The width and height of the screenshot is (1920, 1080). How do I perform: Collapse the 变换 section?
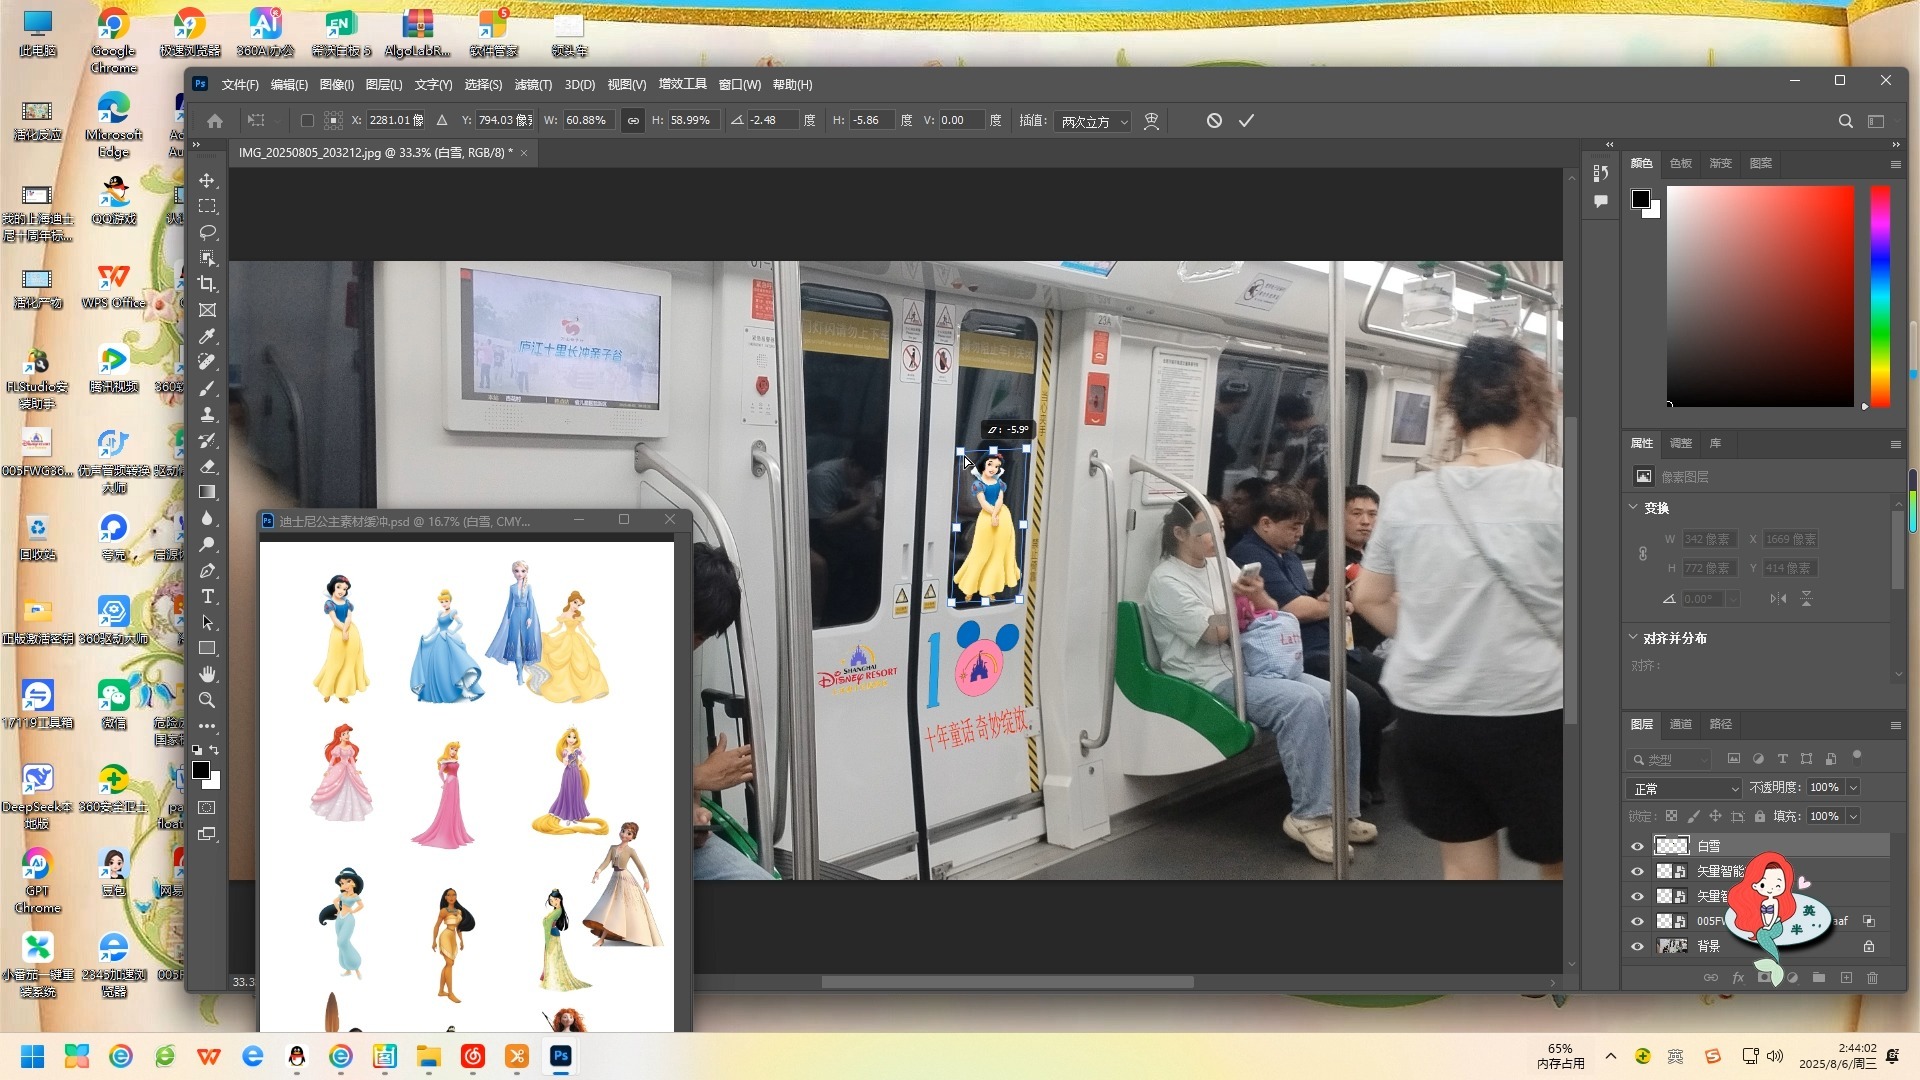click(x=1633, y=507)
